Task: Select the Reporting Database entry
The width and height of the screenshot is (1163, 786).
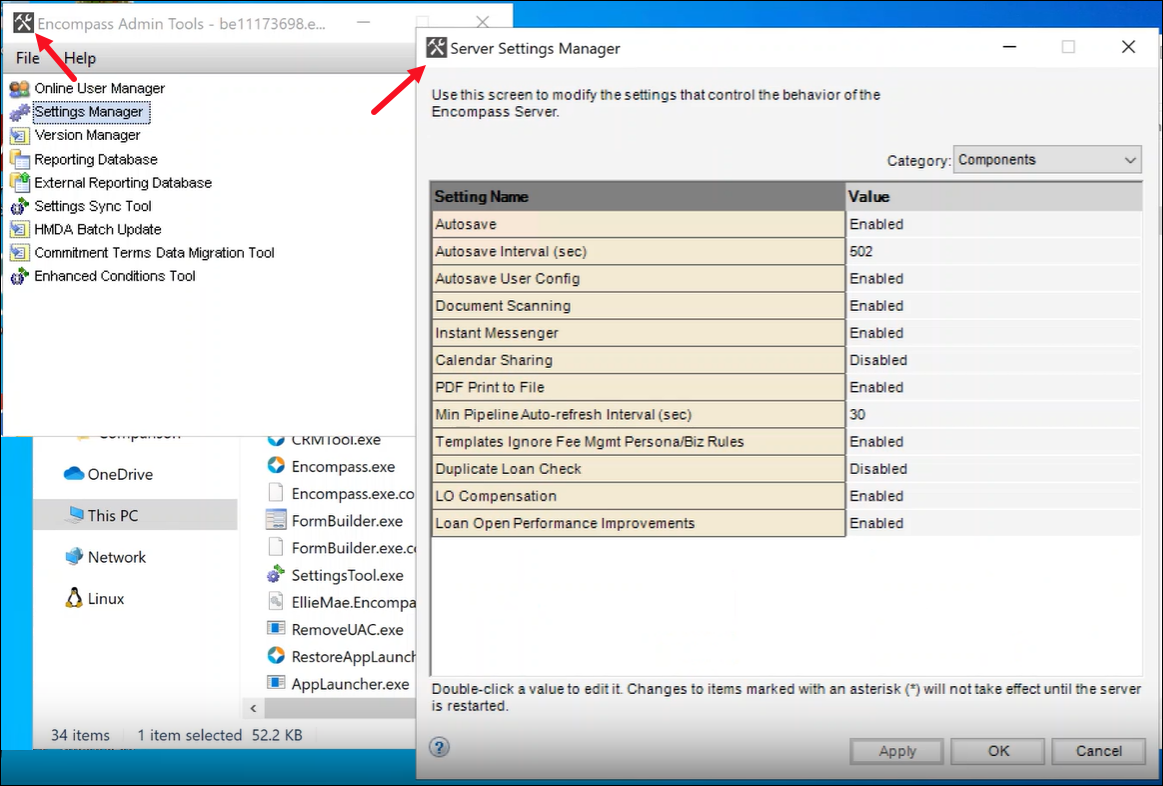Action: 96,159
